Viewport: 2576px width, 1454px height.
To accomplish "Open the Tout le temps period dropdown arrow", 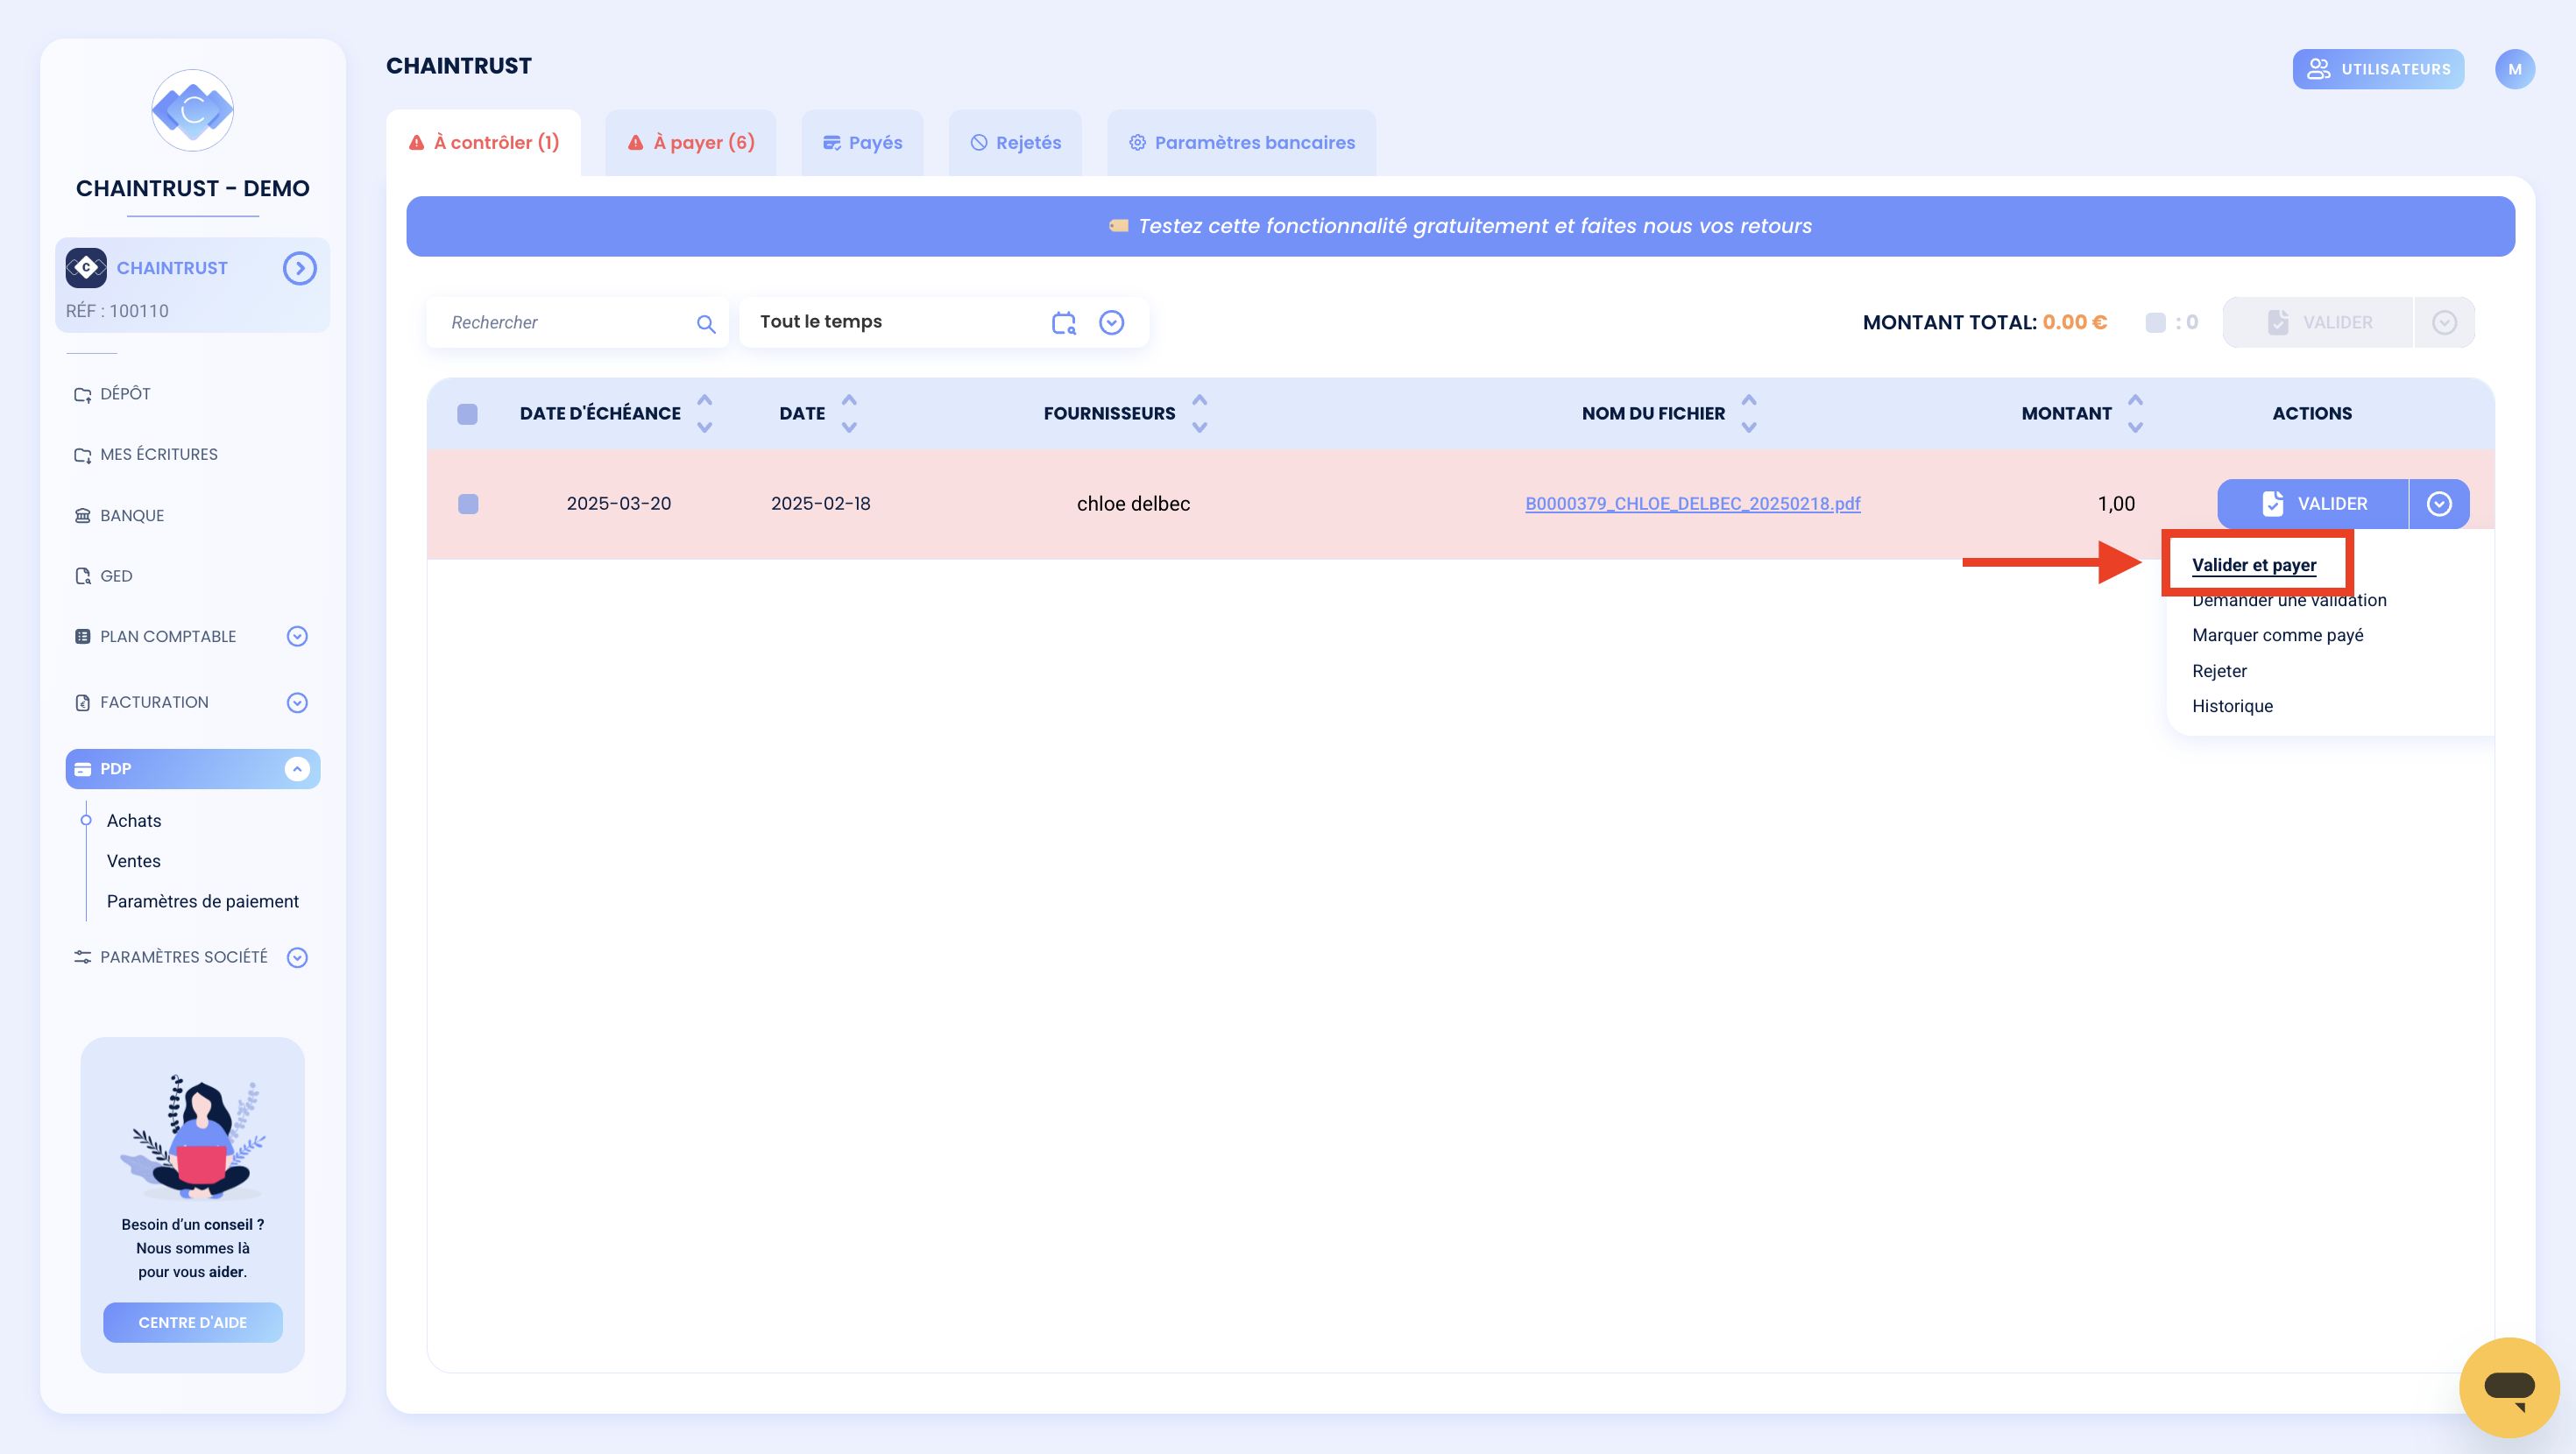I will tap(1111, 322).
